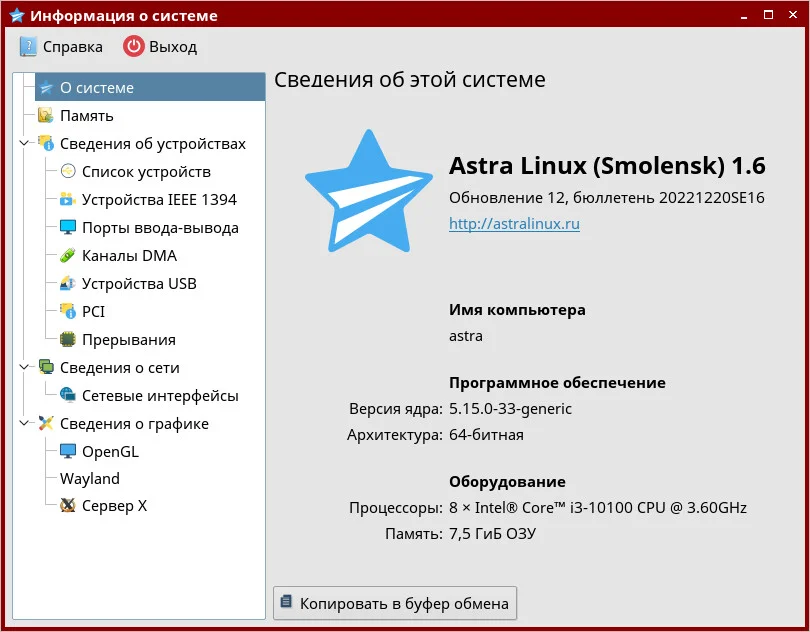Image resolution: width=810 pixels, height=632 pixels.
Task: Click the Обновление 12 bulletin text
Action: (606, 197)
